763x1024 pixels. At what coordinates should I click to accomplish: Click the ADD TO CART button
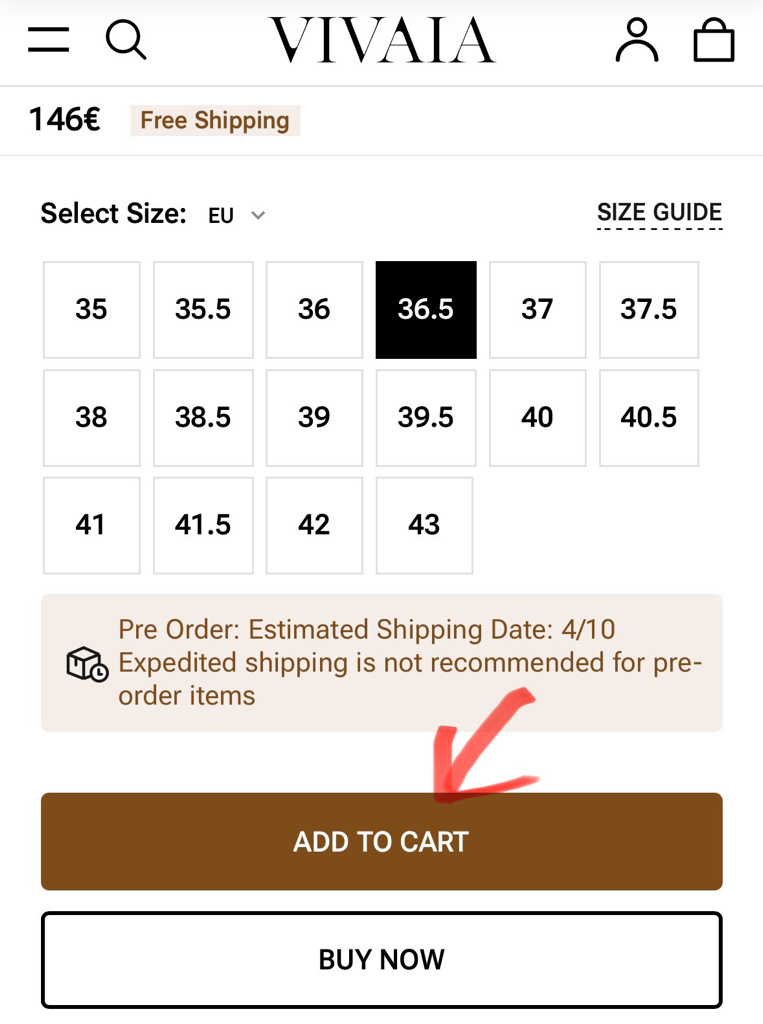tap(382, 842)
